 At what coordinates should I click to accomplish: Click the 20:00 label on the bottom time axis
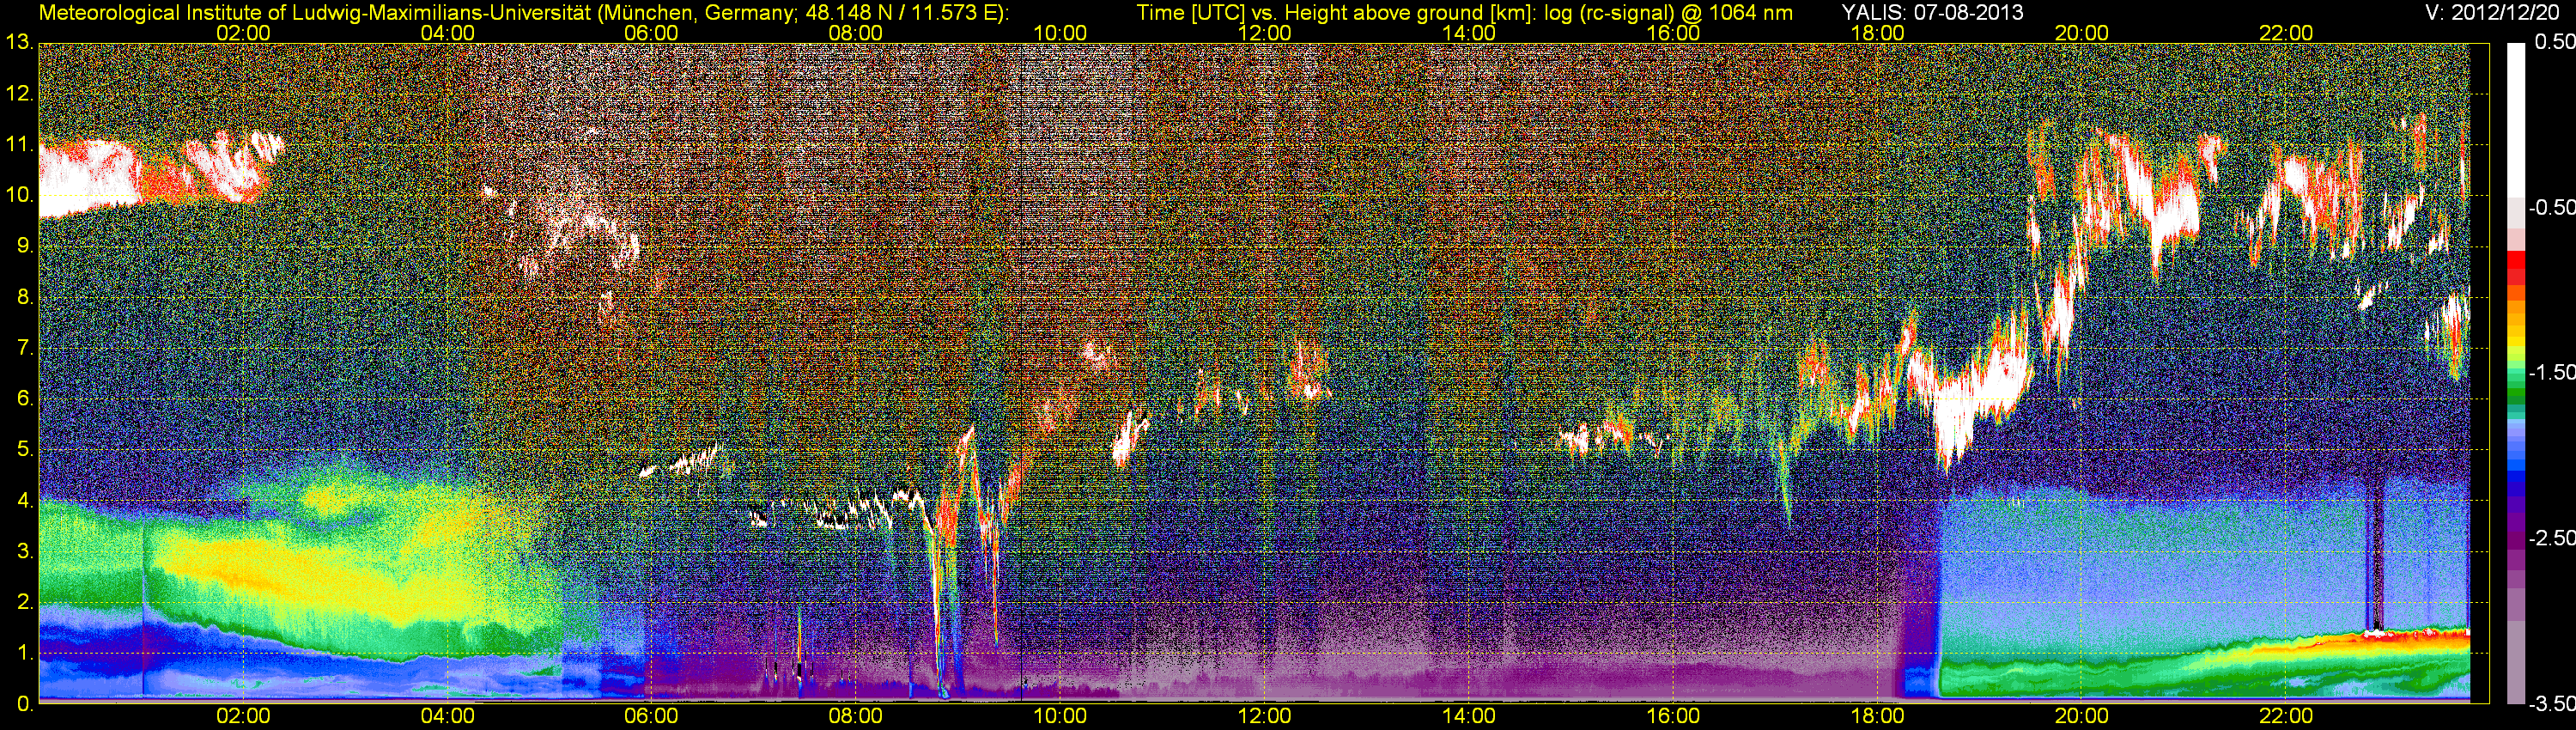point(2082,716)
